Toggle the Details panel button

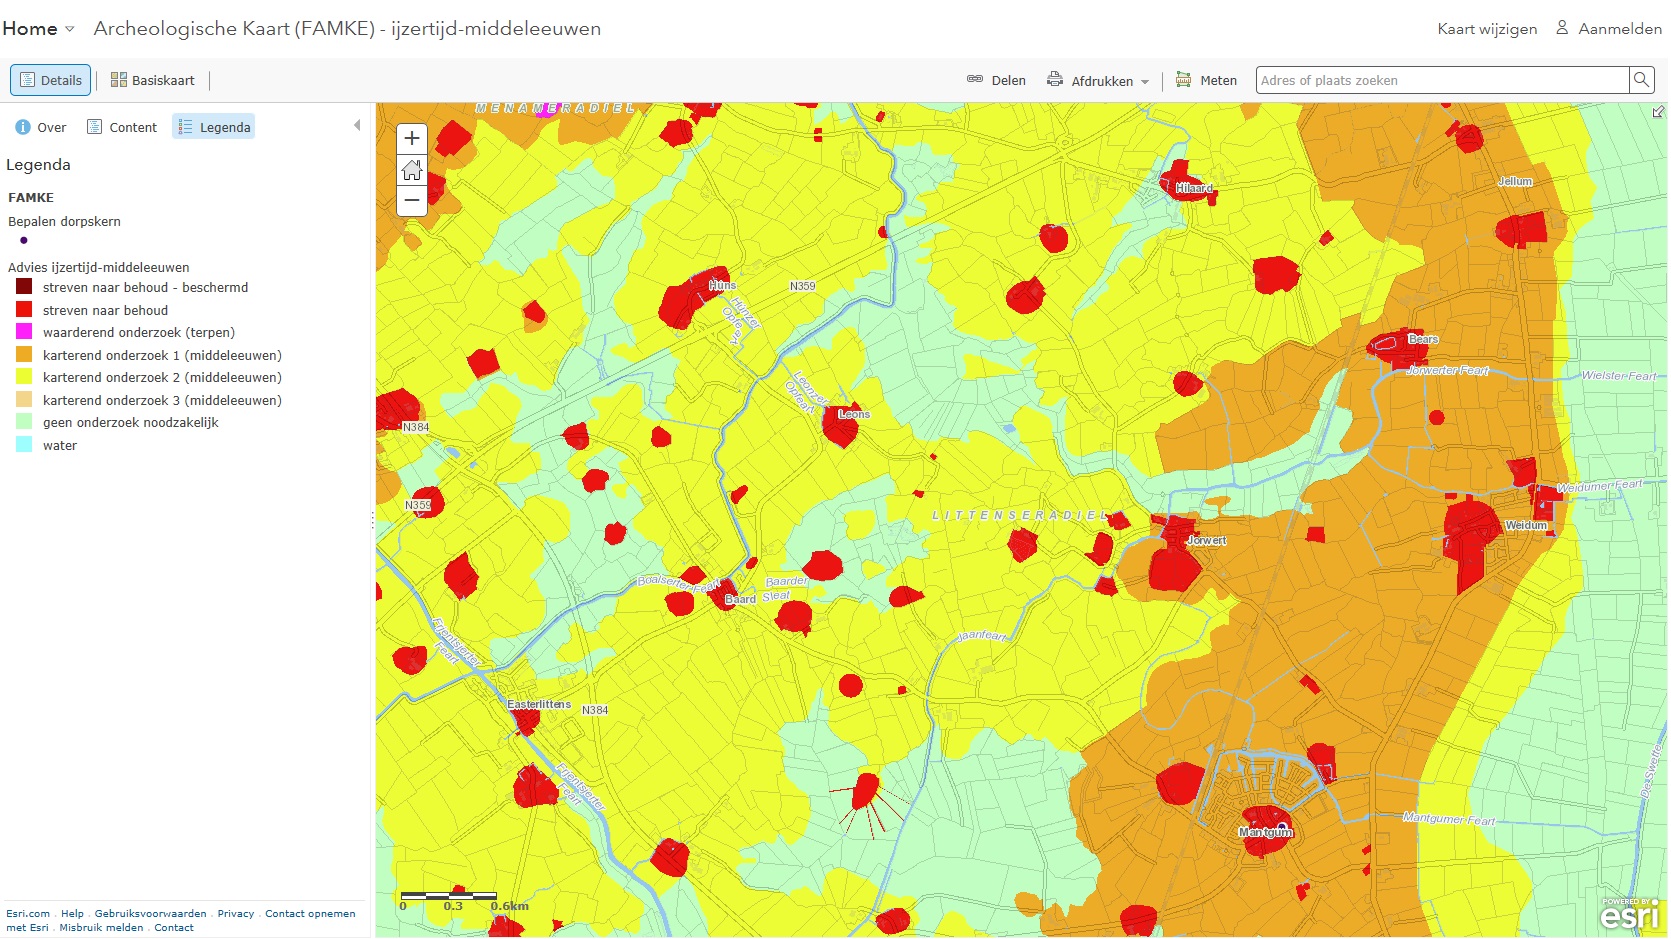(51, 80)
